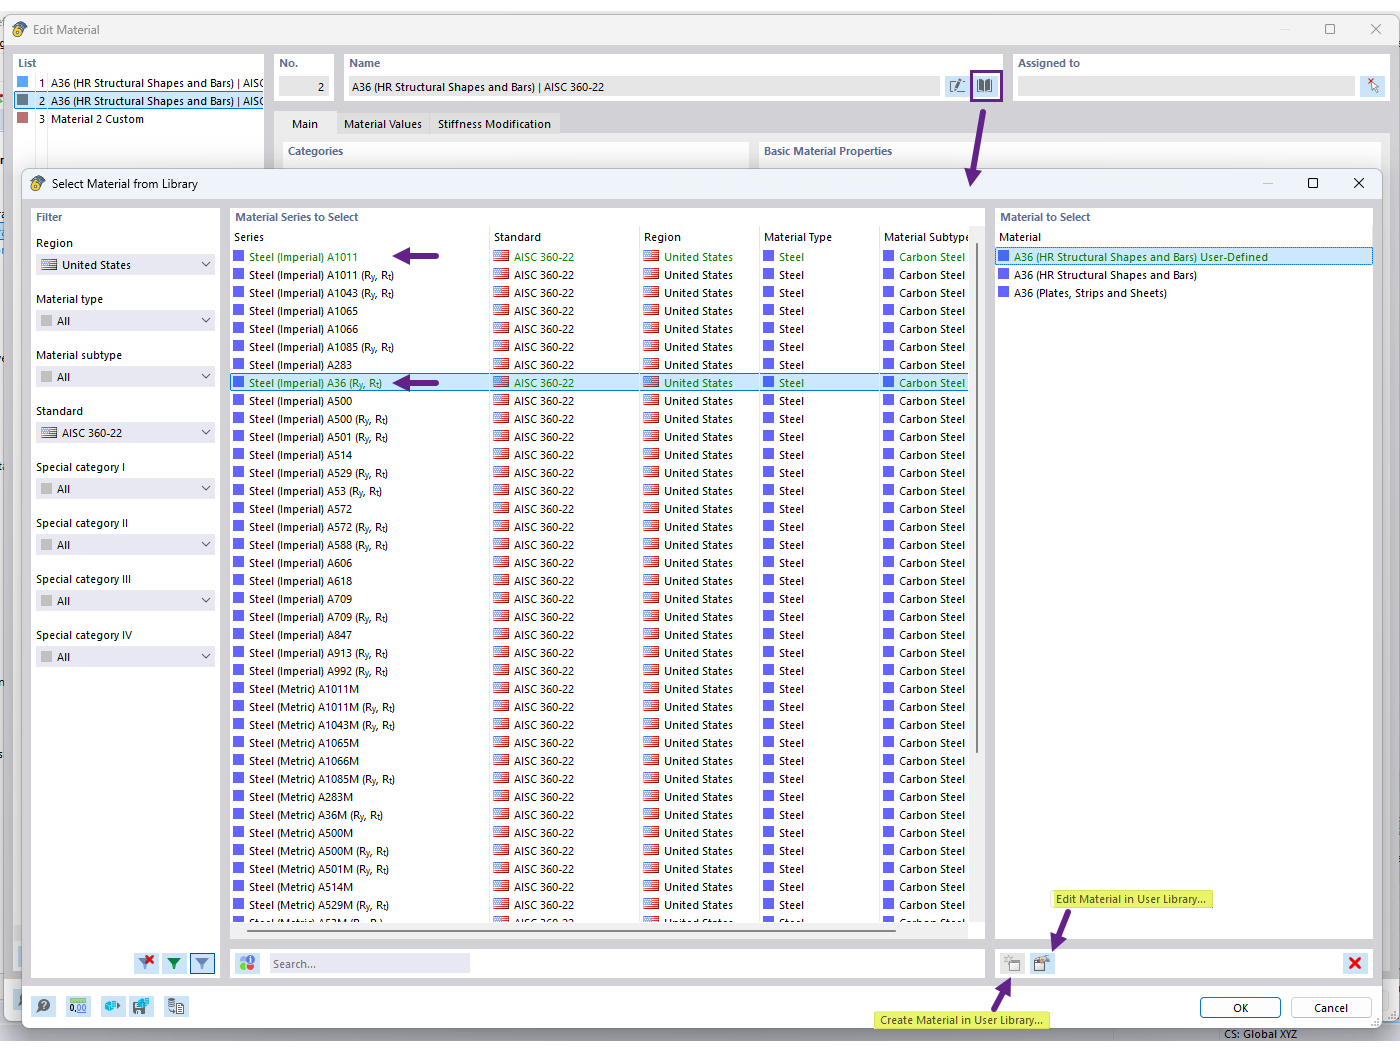Open units and decimal places settings (0.00 icon)
Viewport: 1400px width, 1050px height.
click(x=77, y=1006)
